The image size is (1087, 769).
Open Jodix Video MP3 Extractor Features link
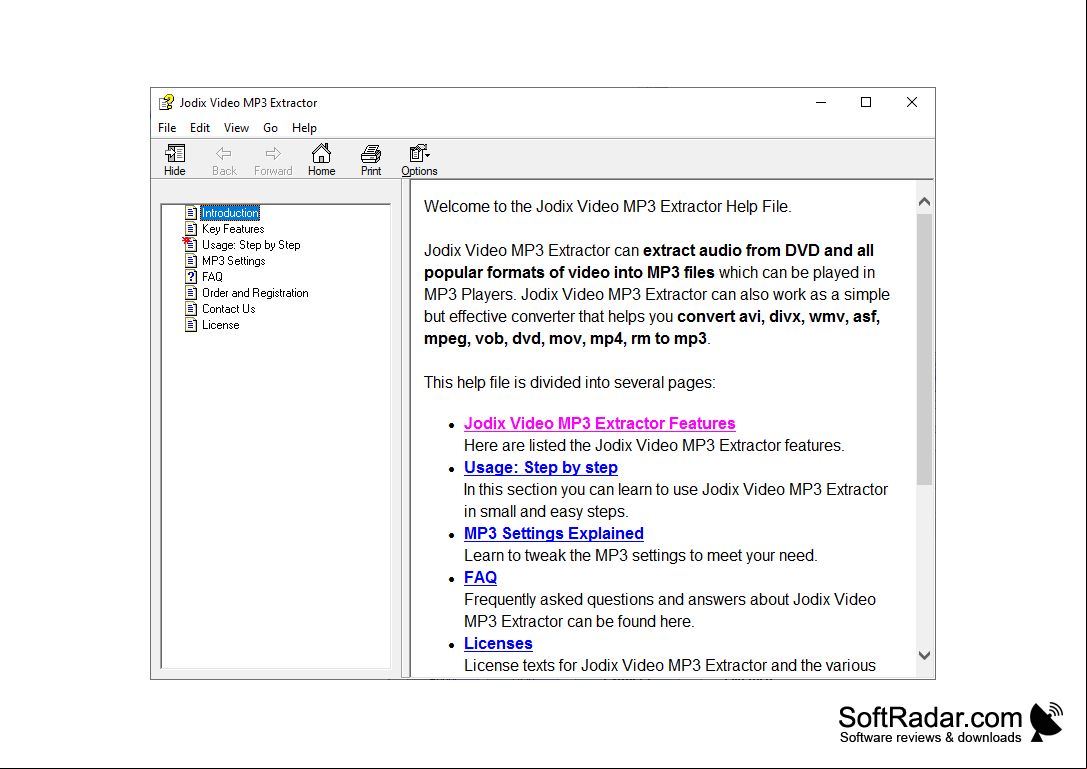click(x=600, y=424)
